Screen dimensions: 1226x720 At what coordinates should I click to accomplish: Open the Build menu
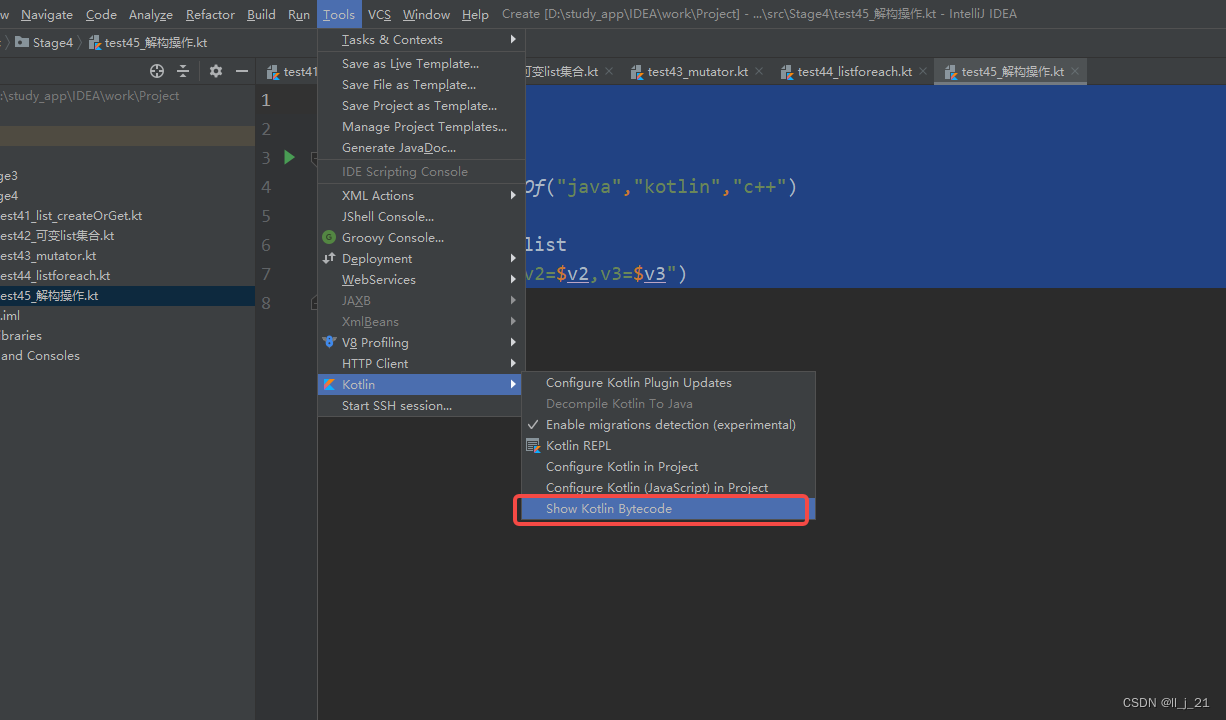(261, 14)
